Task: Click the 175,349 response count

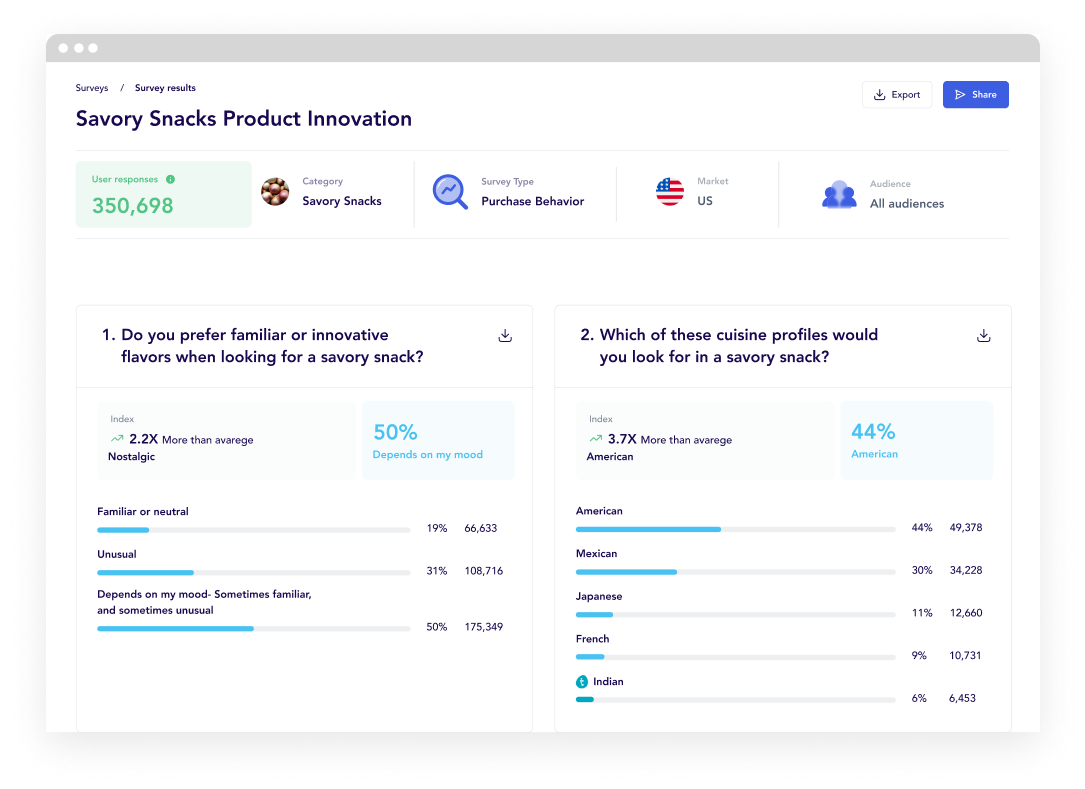Action: tap(484, 627)
